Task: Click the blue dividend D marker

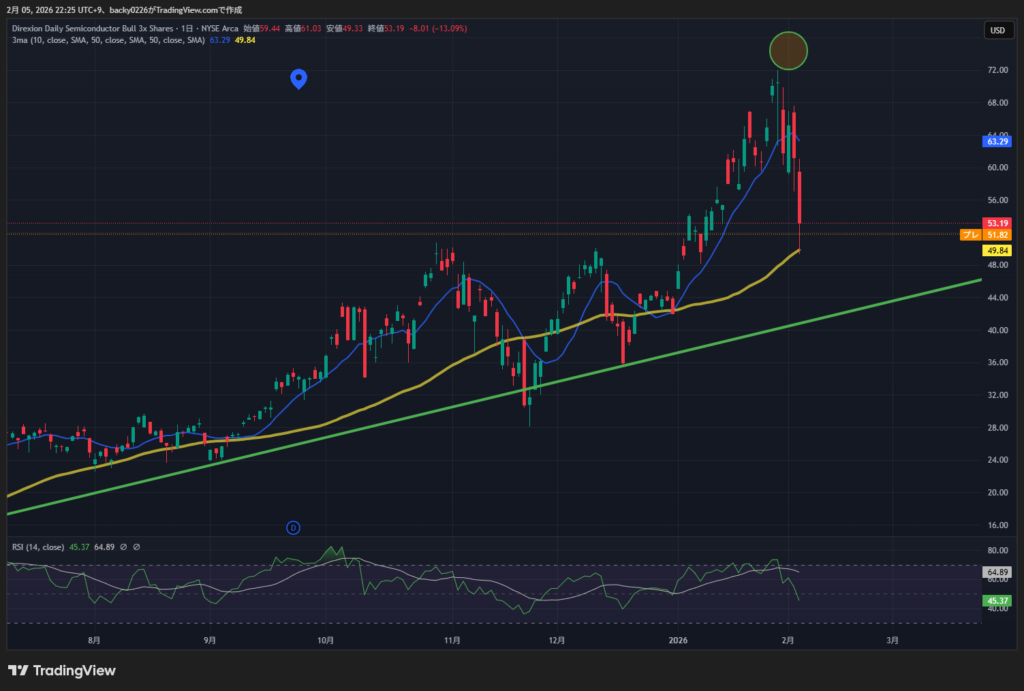Action: point(293,527)
